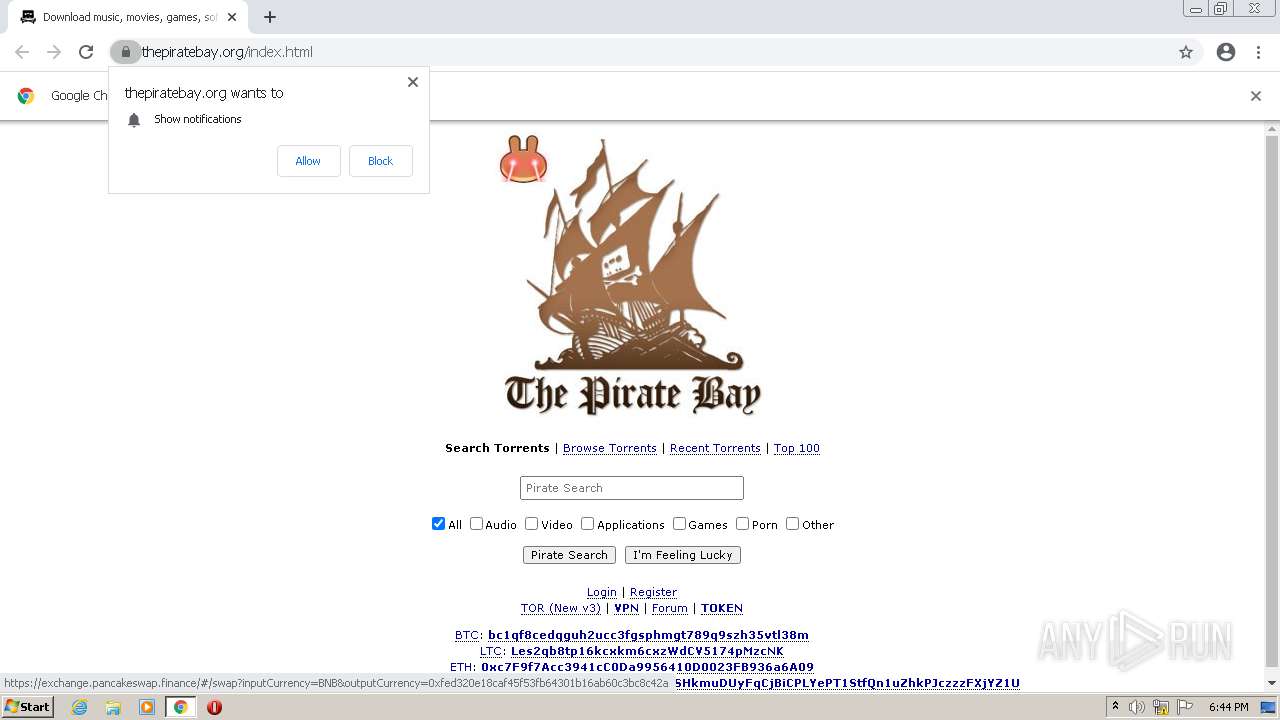1280x720 pixels.
Task: Click the page vertical scrollbar
Action: tap(1272, 400)
